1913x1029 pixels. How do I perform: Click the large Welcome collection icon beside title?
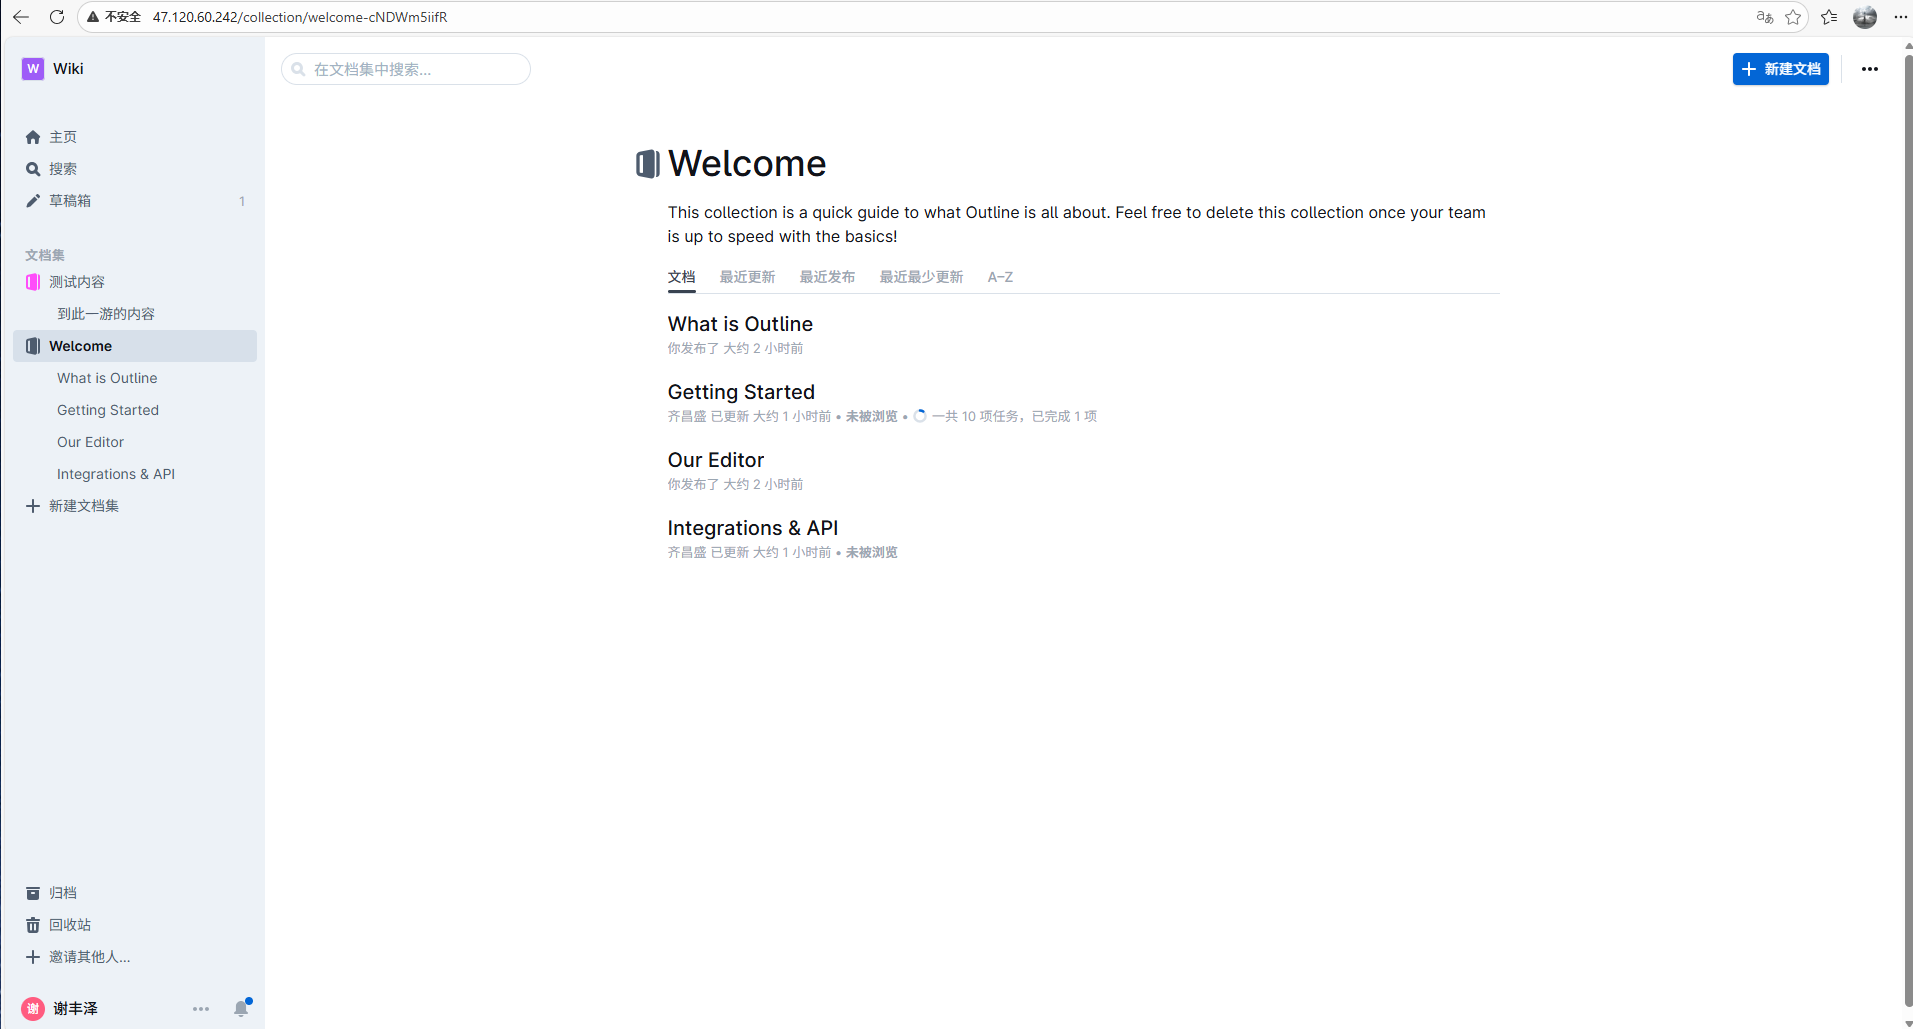pyautogui.click(x=648, y=164)
